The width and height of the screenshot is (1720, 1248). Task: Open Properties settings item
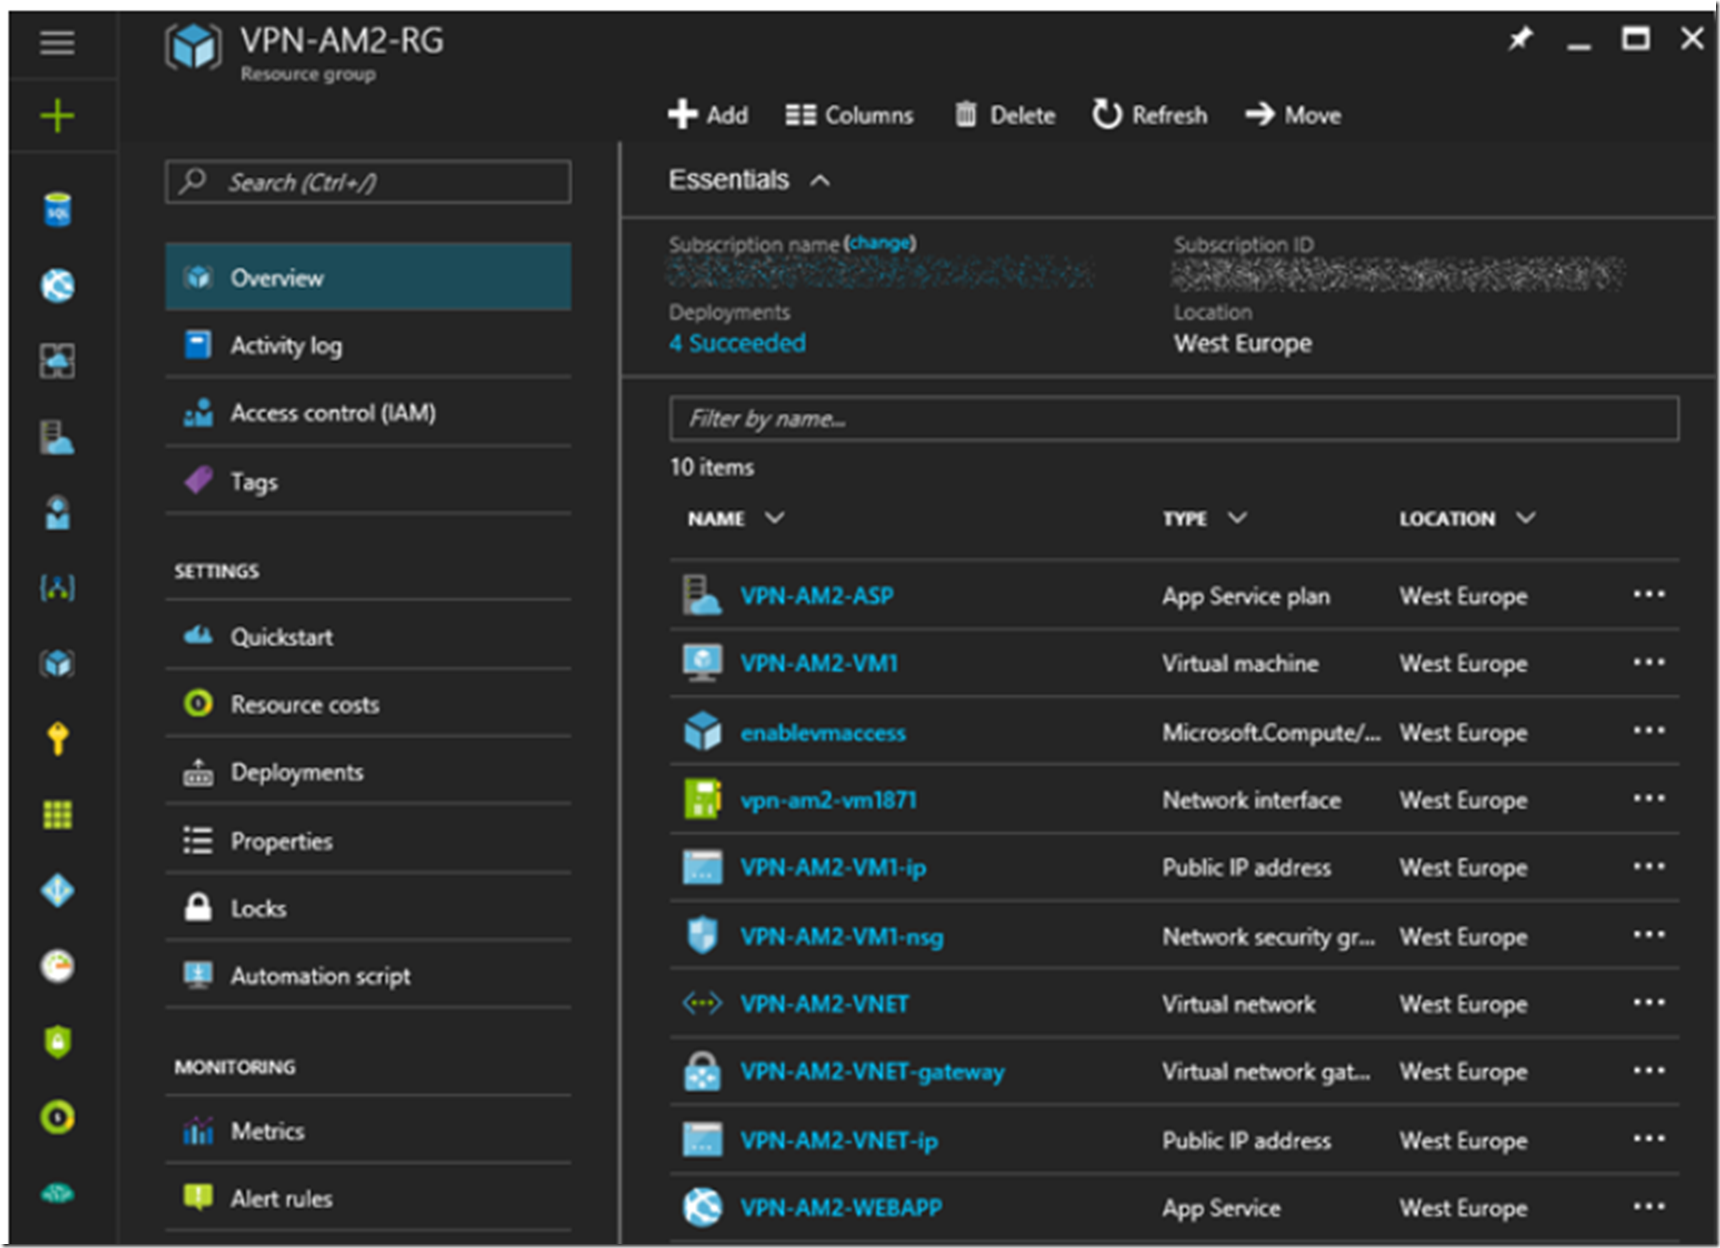(x=368, y=841)
